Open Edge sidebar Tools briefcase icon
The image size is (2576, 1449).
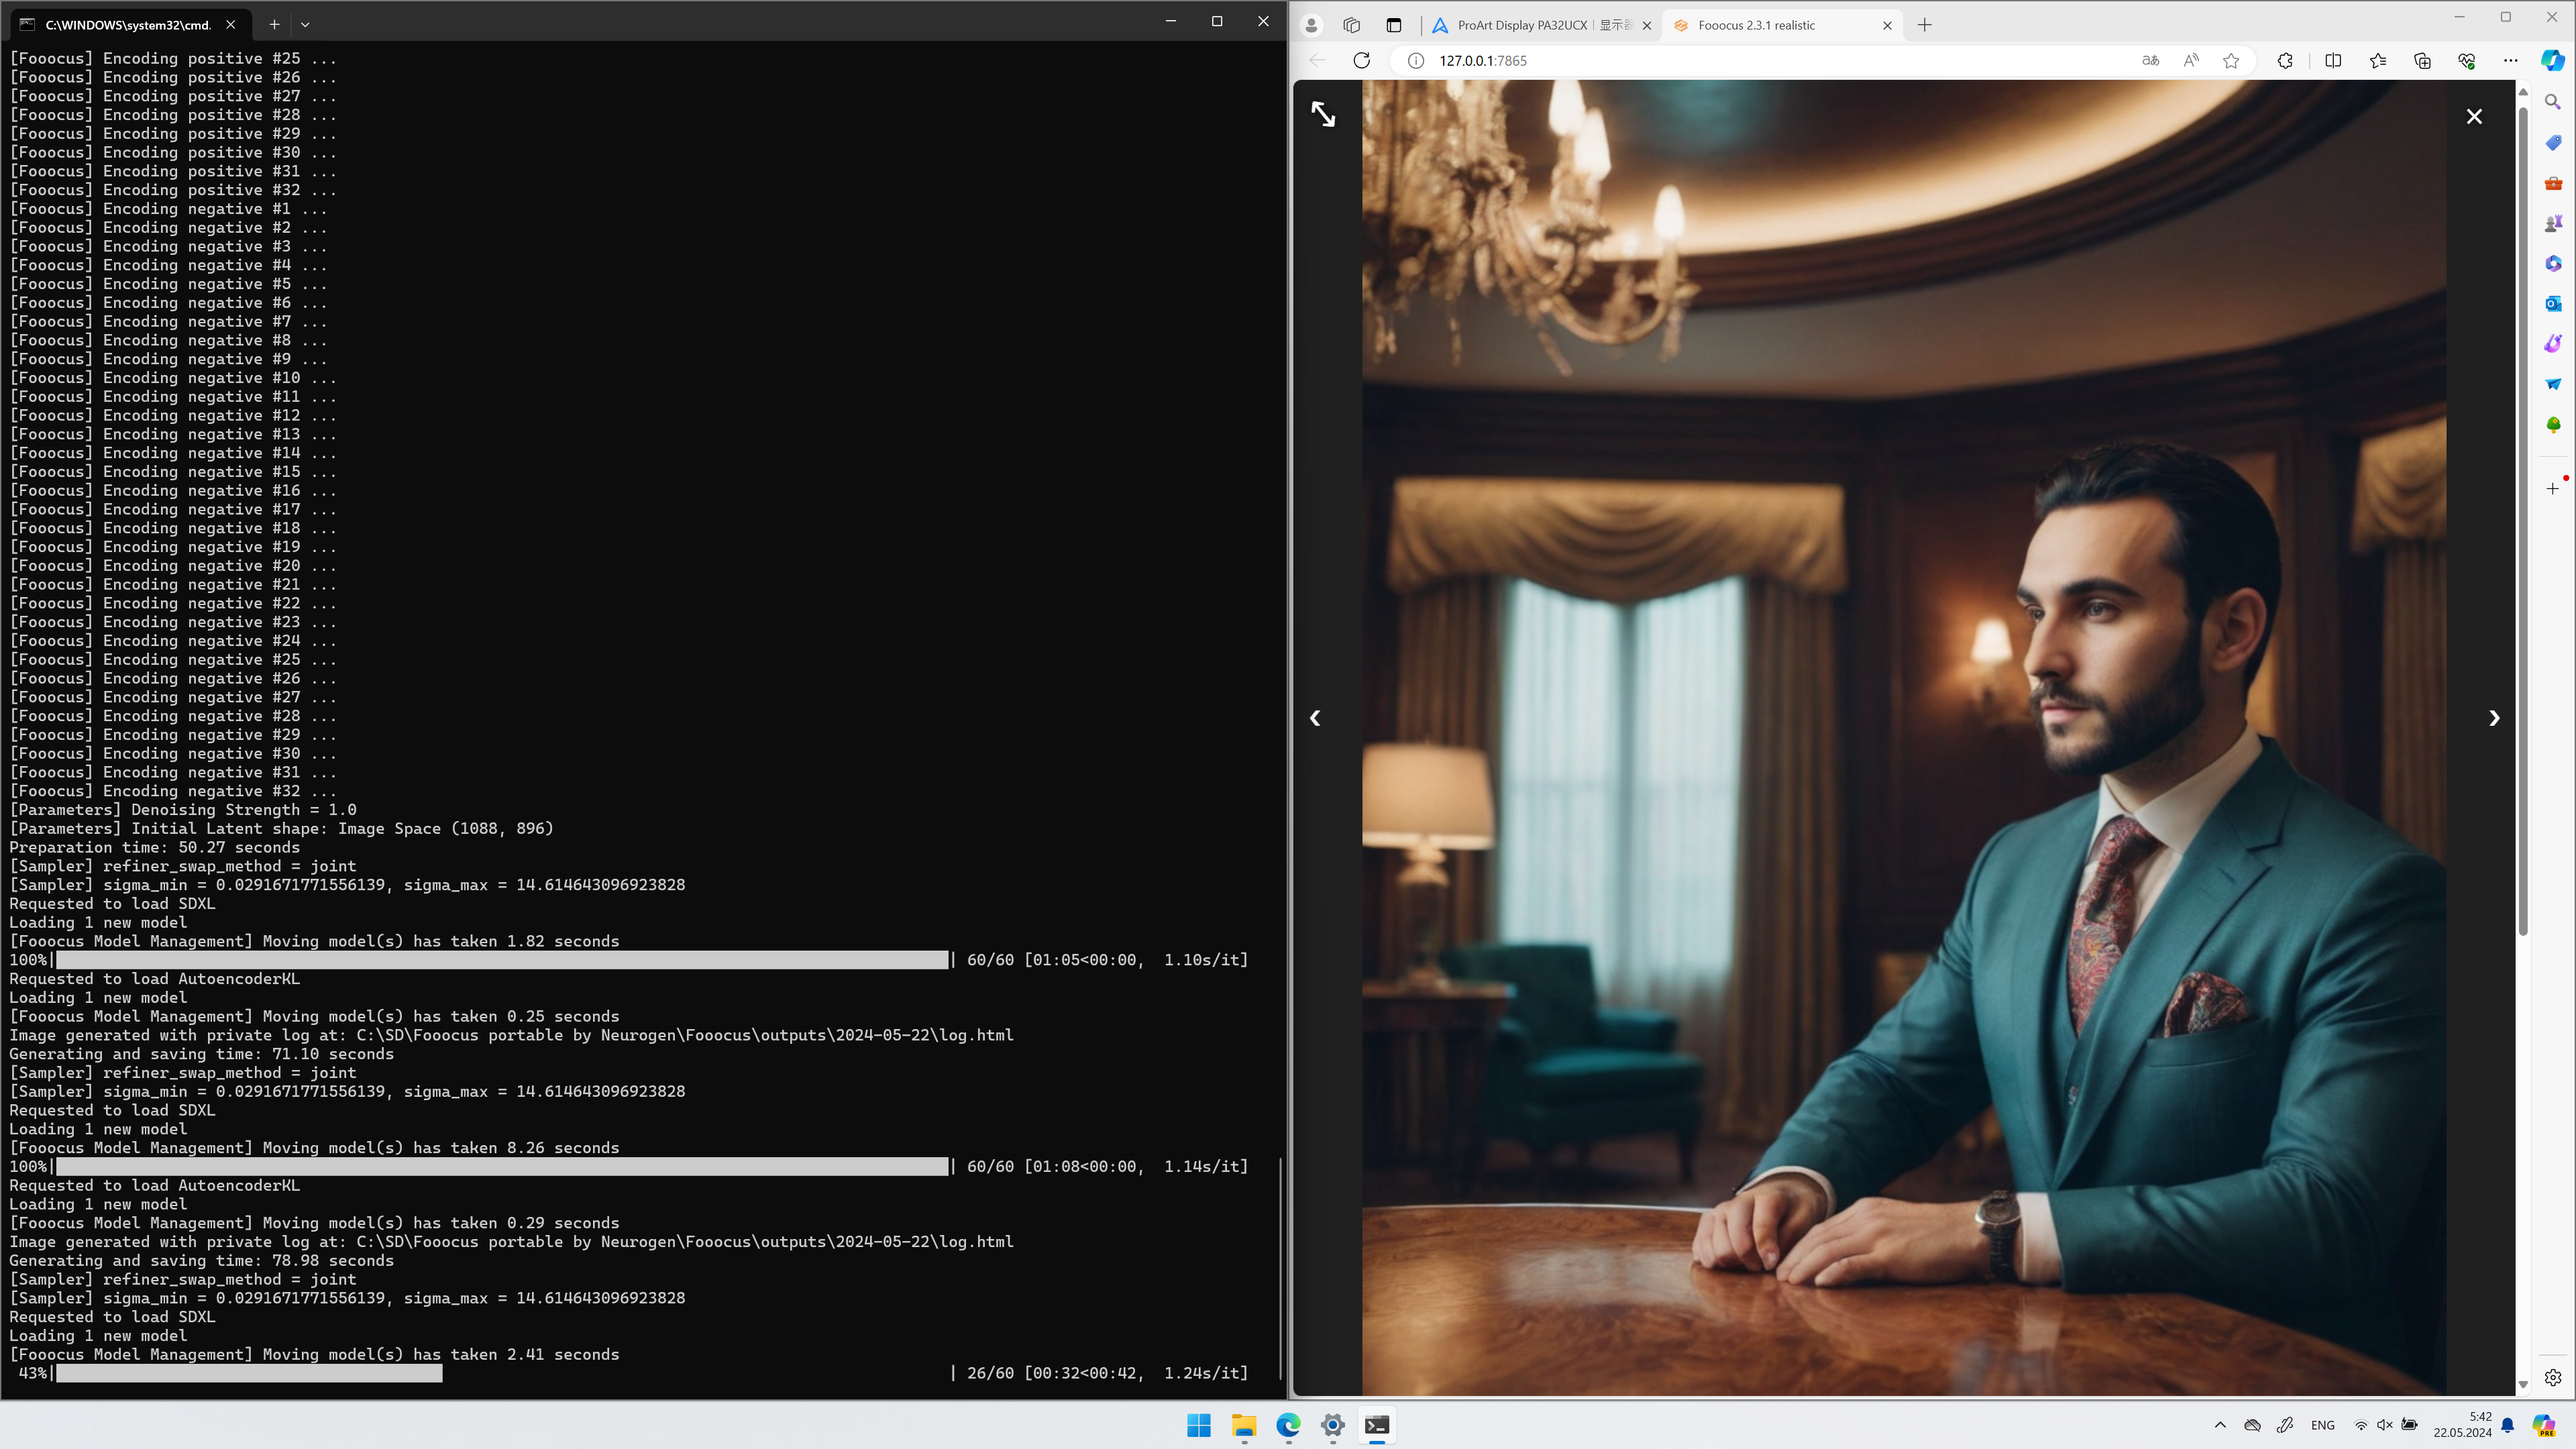2553,183
